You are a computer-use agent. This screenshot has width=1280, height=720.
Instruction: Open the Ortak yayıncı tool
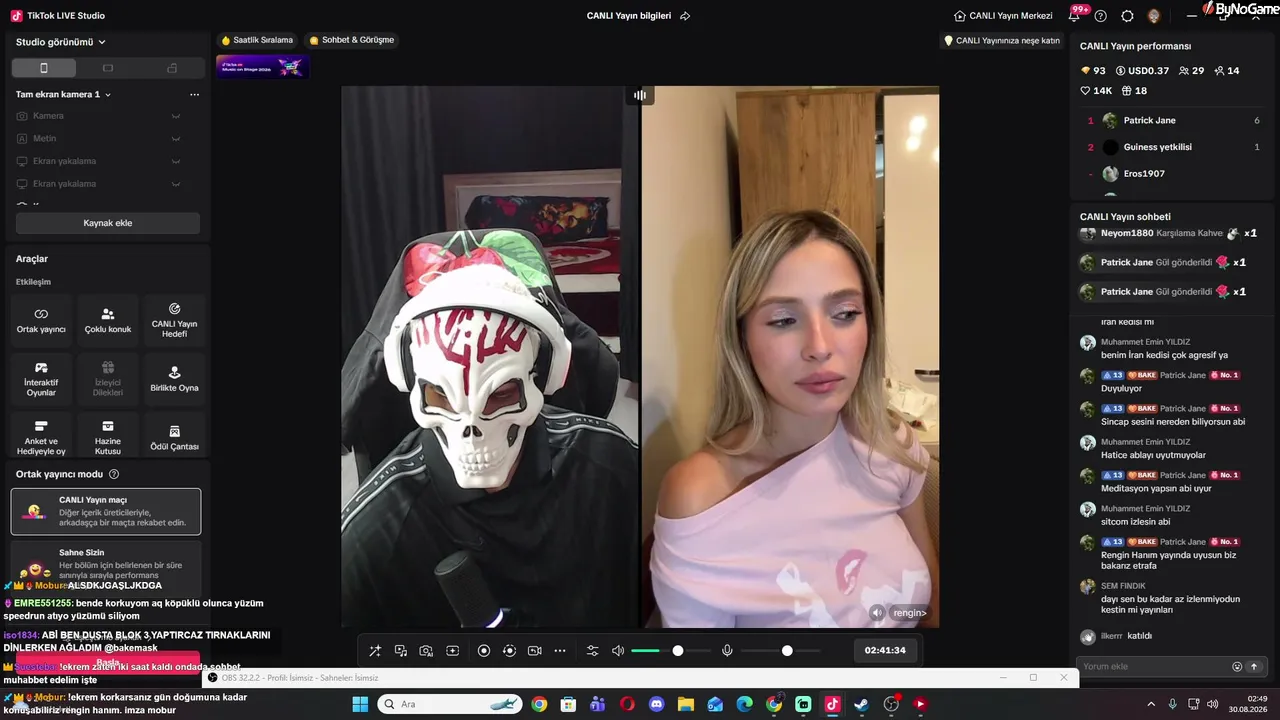pos(41,320)
